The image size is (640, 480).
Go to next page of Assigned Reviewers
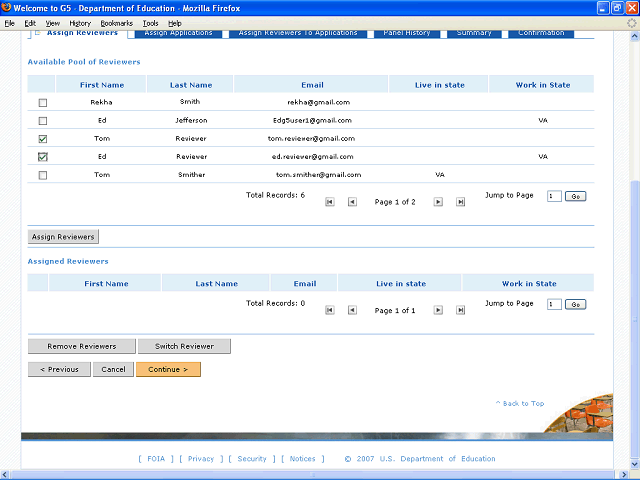click(x=438, y=310)
